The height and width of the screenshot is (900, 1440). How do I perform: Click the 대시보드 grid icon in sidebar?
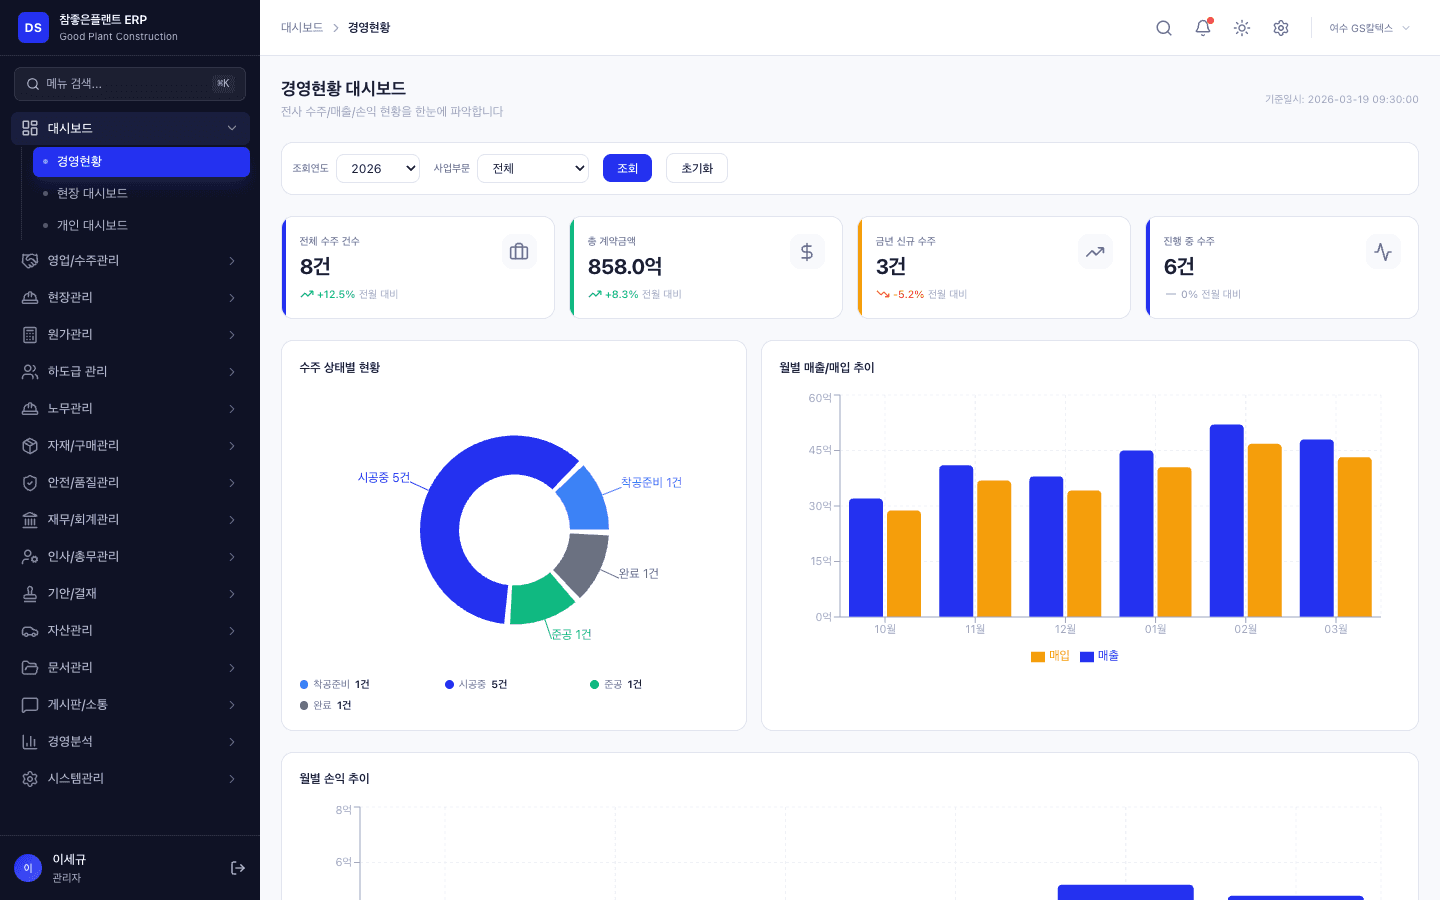30,128
